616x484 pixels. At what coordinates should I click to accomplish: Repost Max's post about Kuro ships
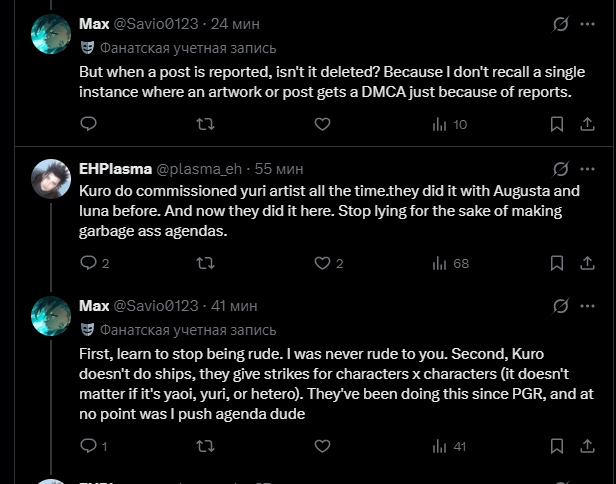[205, 445]
